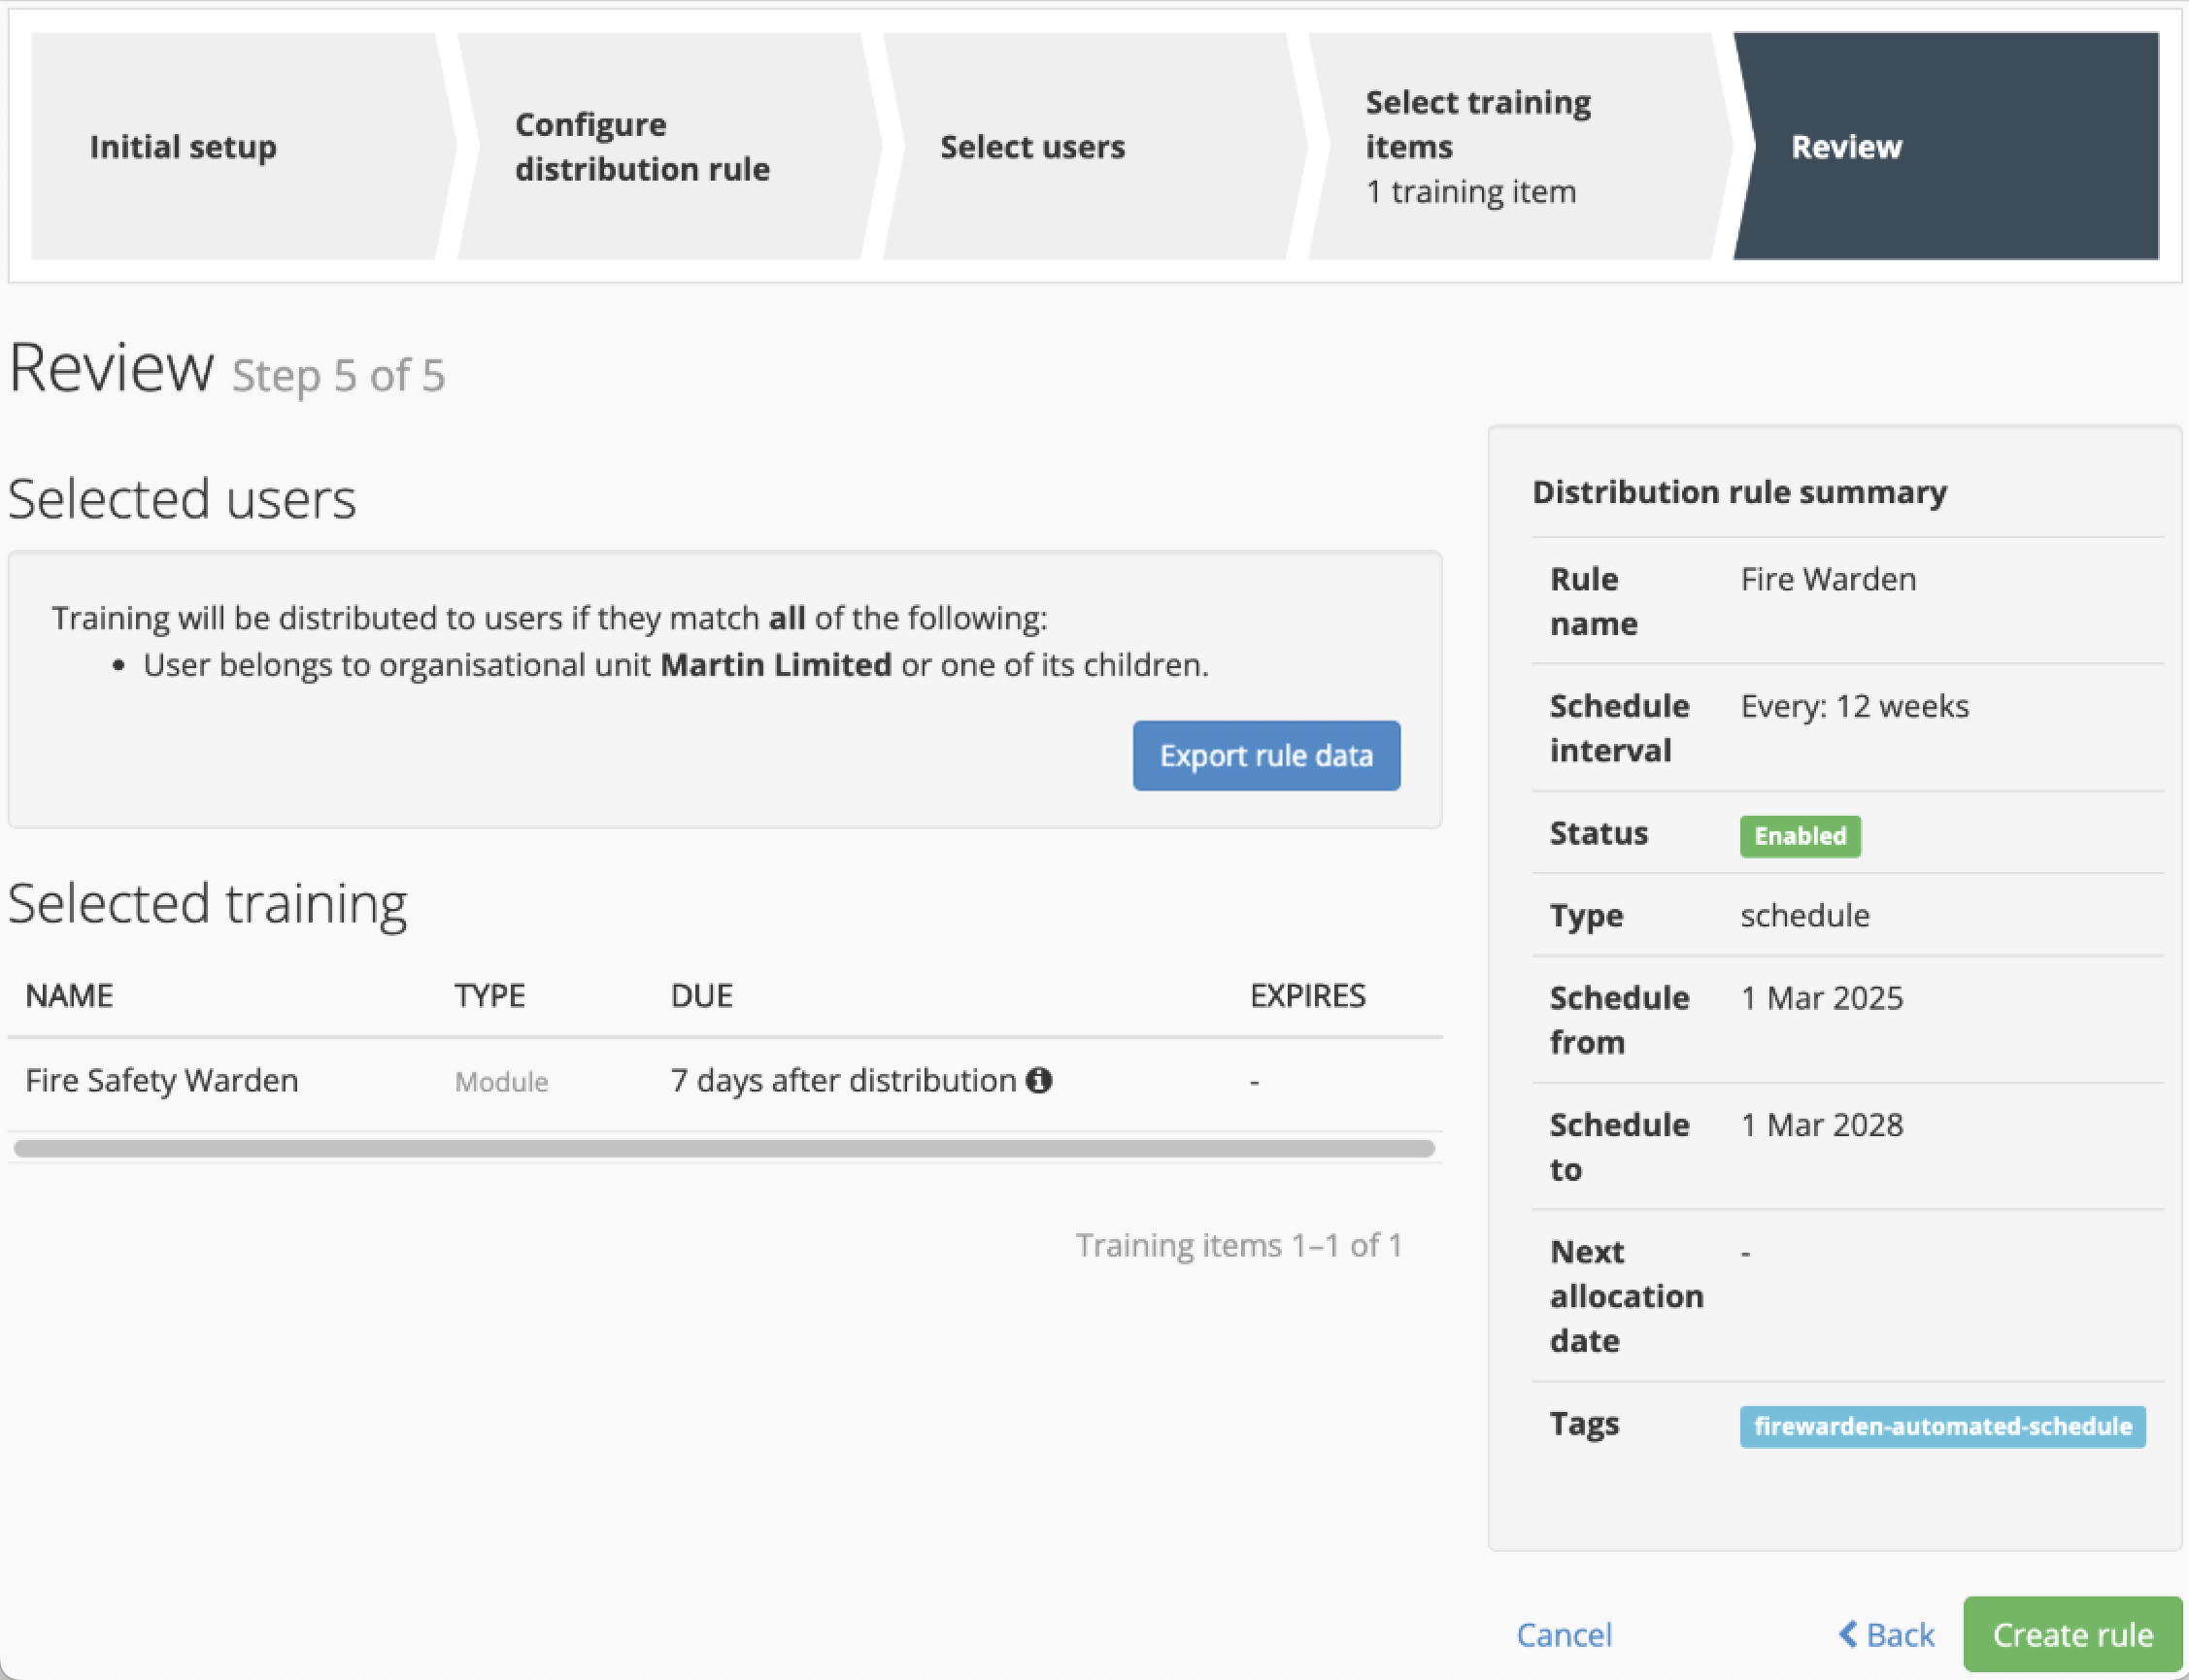Click the firewarden-automated-schedule tag
Viewport: 2189px width, 1680px height.
(1942, 1426)
